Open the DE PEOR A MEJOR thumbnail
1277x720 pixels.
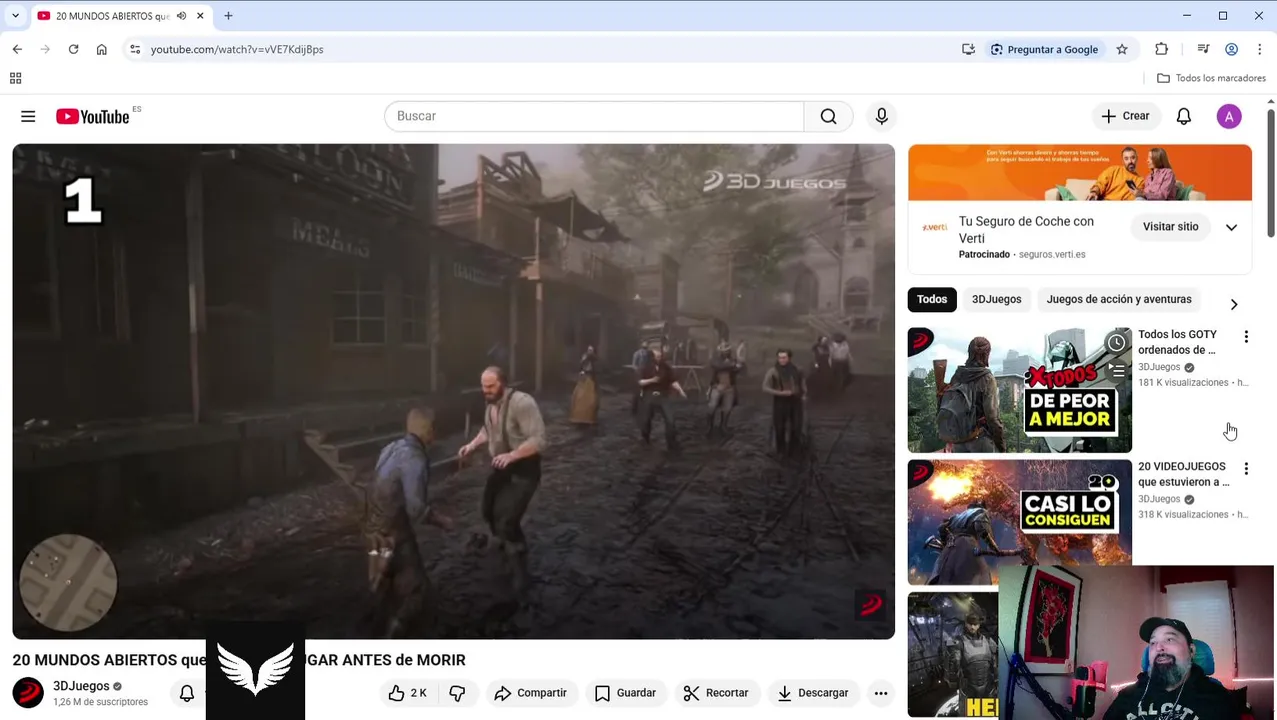coord(1019,390)
